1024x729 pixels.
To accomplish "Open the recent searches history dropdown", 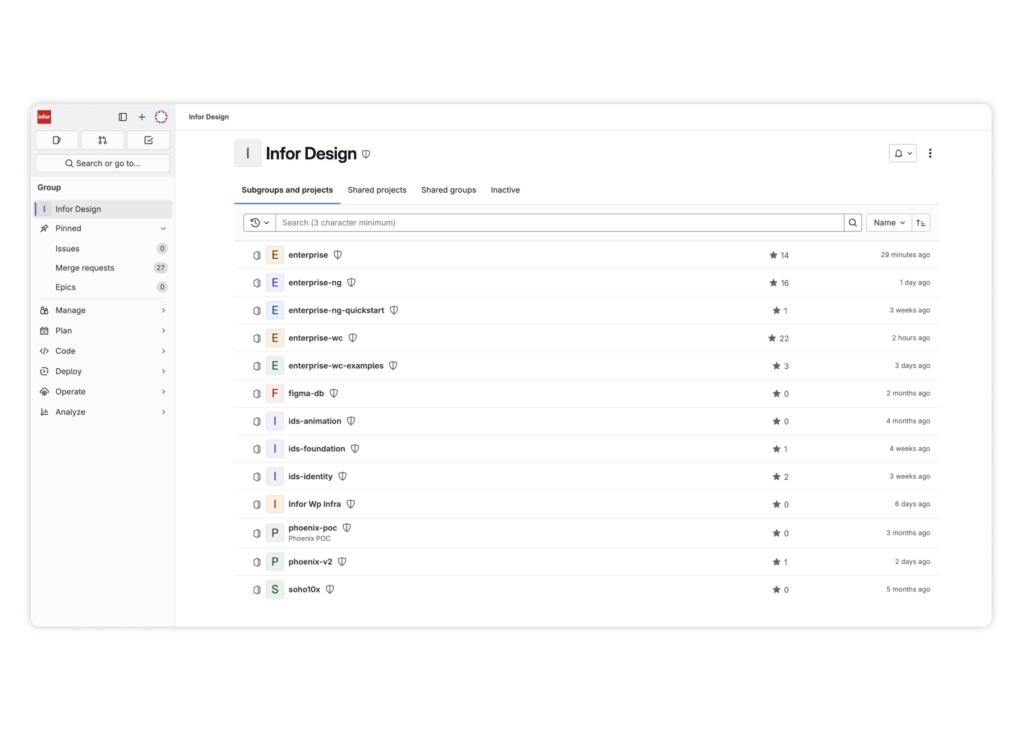I will coord(259,223).
